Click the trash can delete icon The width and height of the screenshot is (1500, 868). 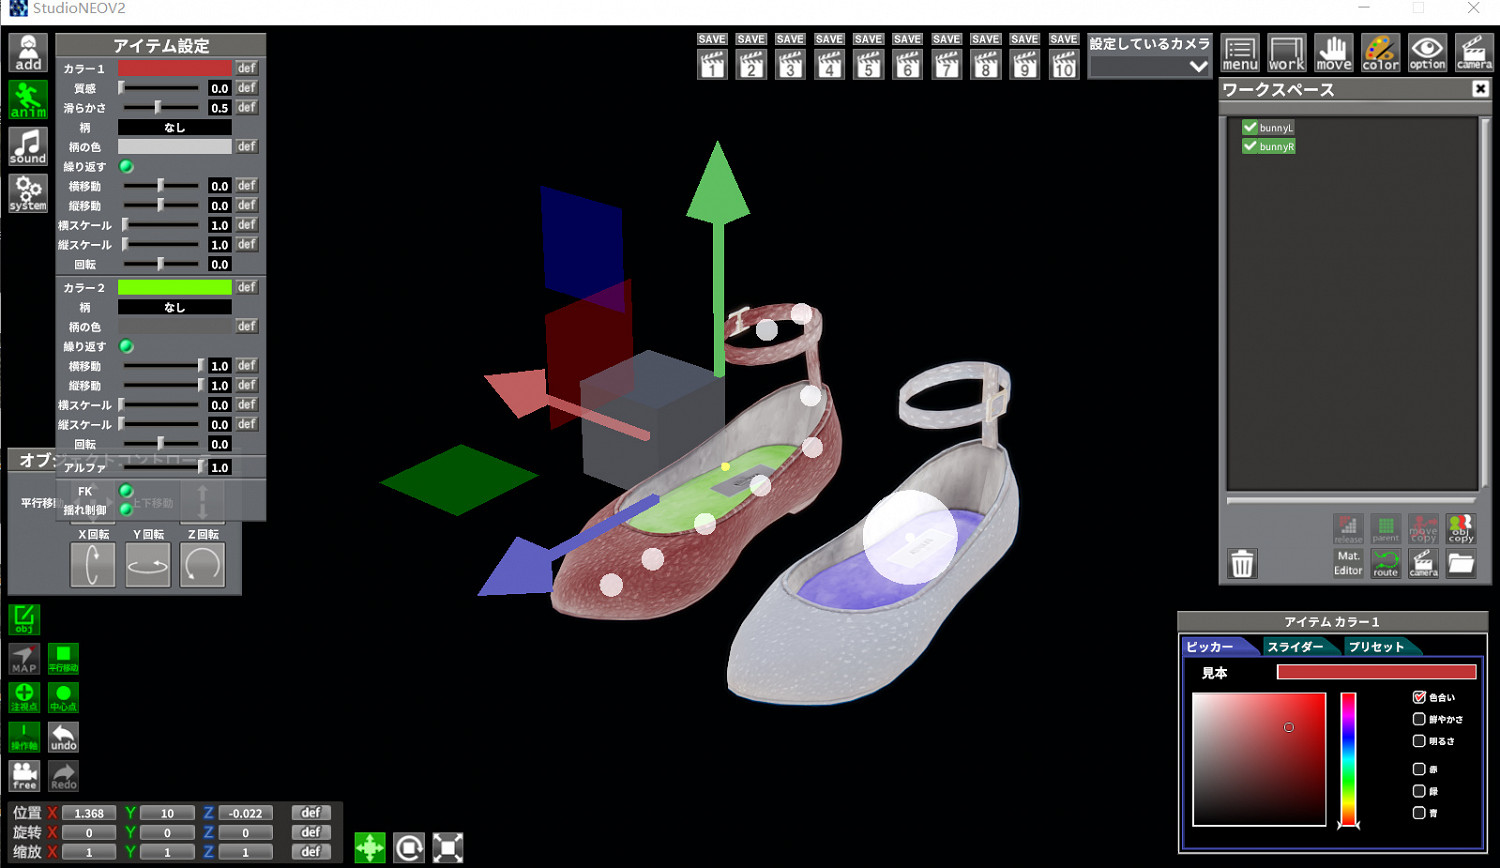click(x=1242, y=564)
